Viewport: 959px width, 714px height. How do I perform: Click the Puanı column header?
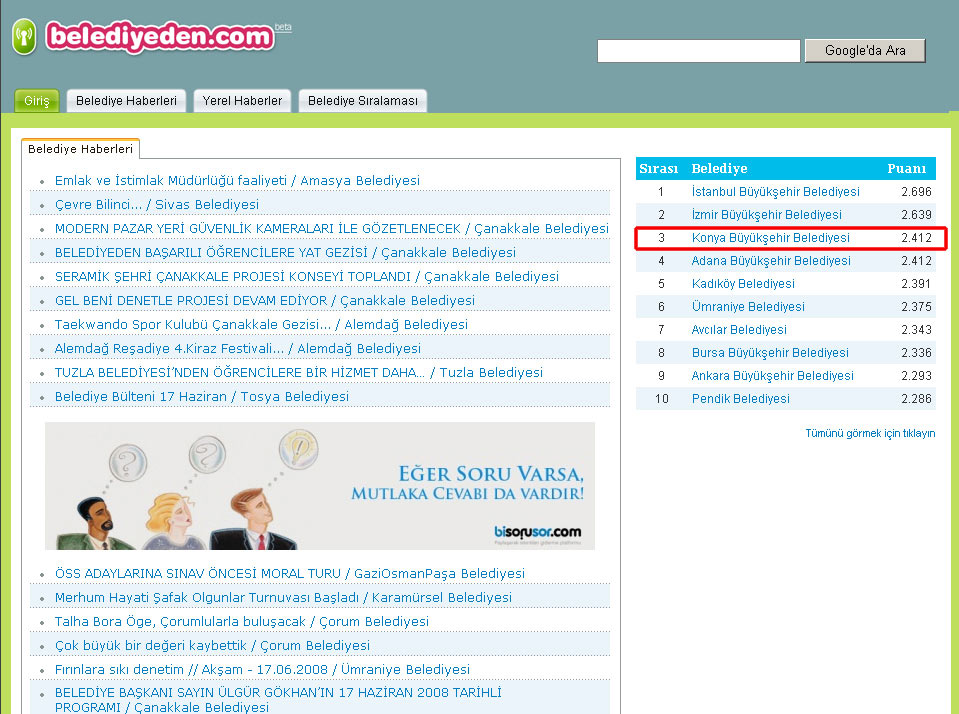click(906, 168)
